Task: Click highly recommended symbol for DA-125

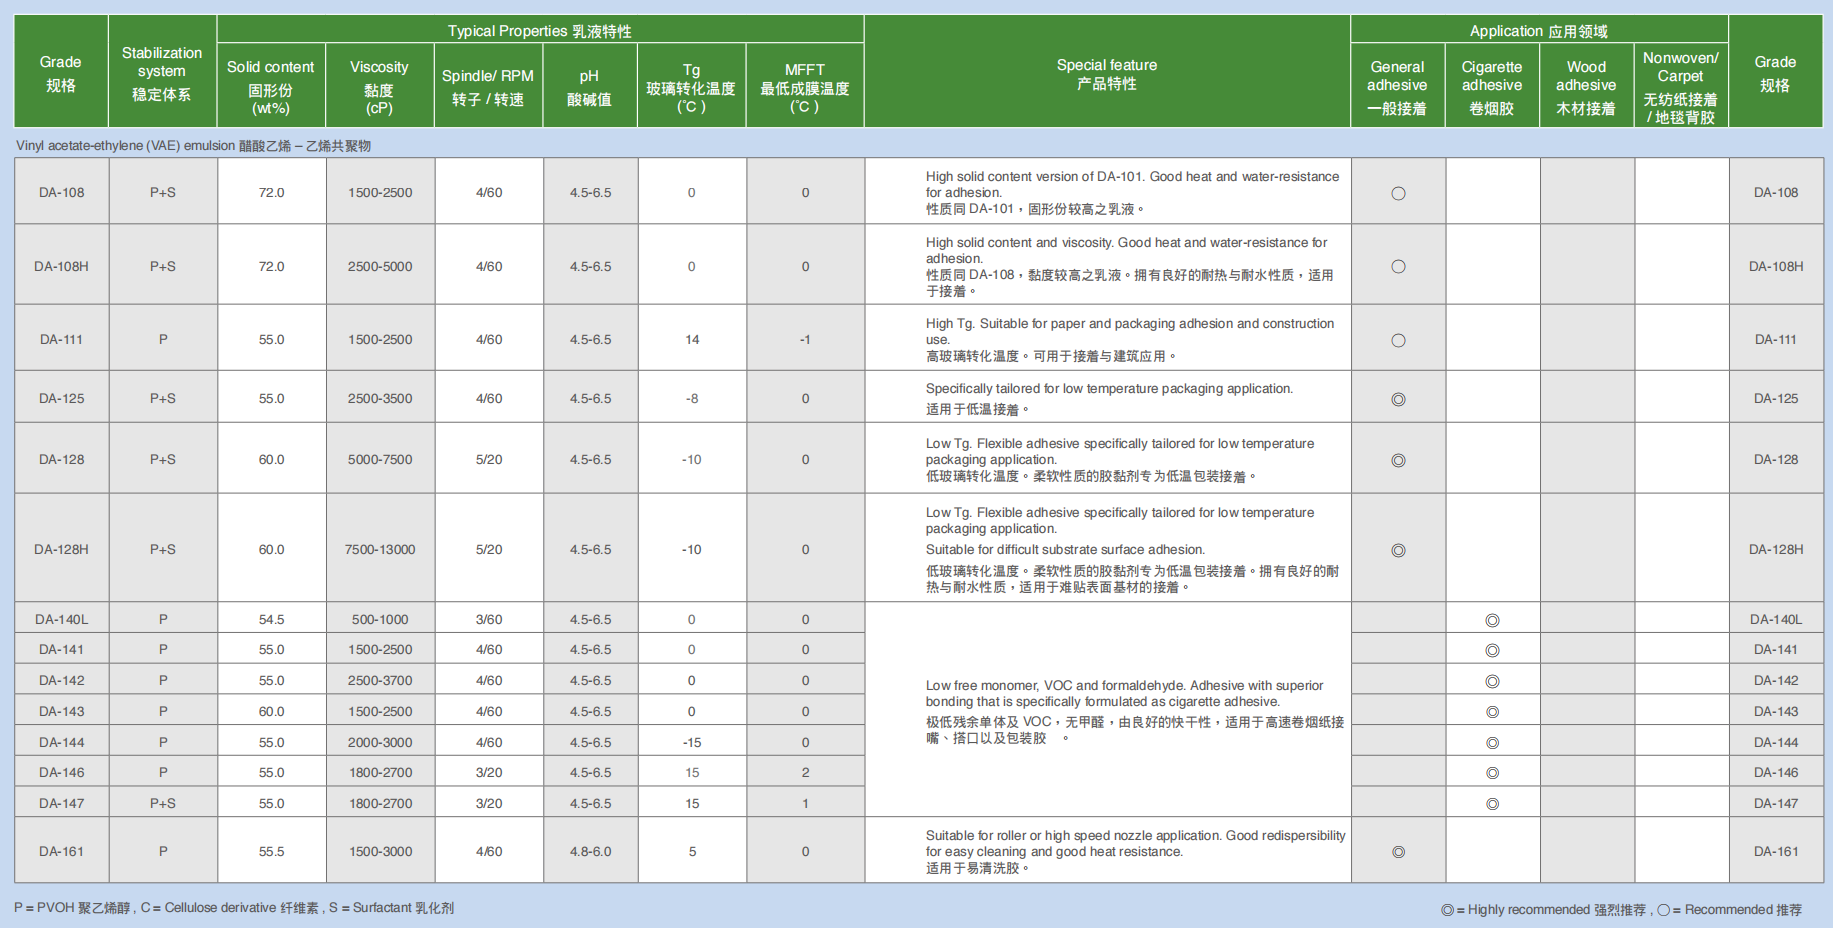Action: [1398, 399]
